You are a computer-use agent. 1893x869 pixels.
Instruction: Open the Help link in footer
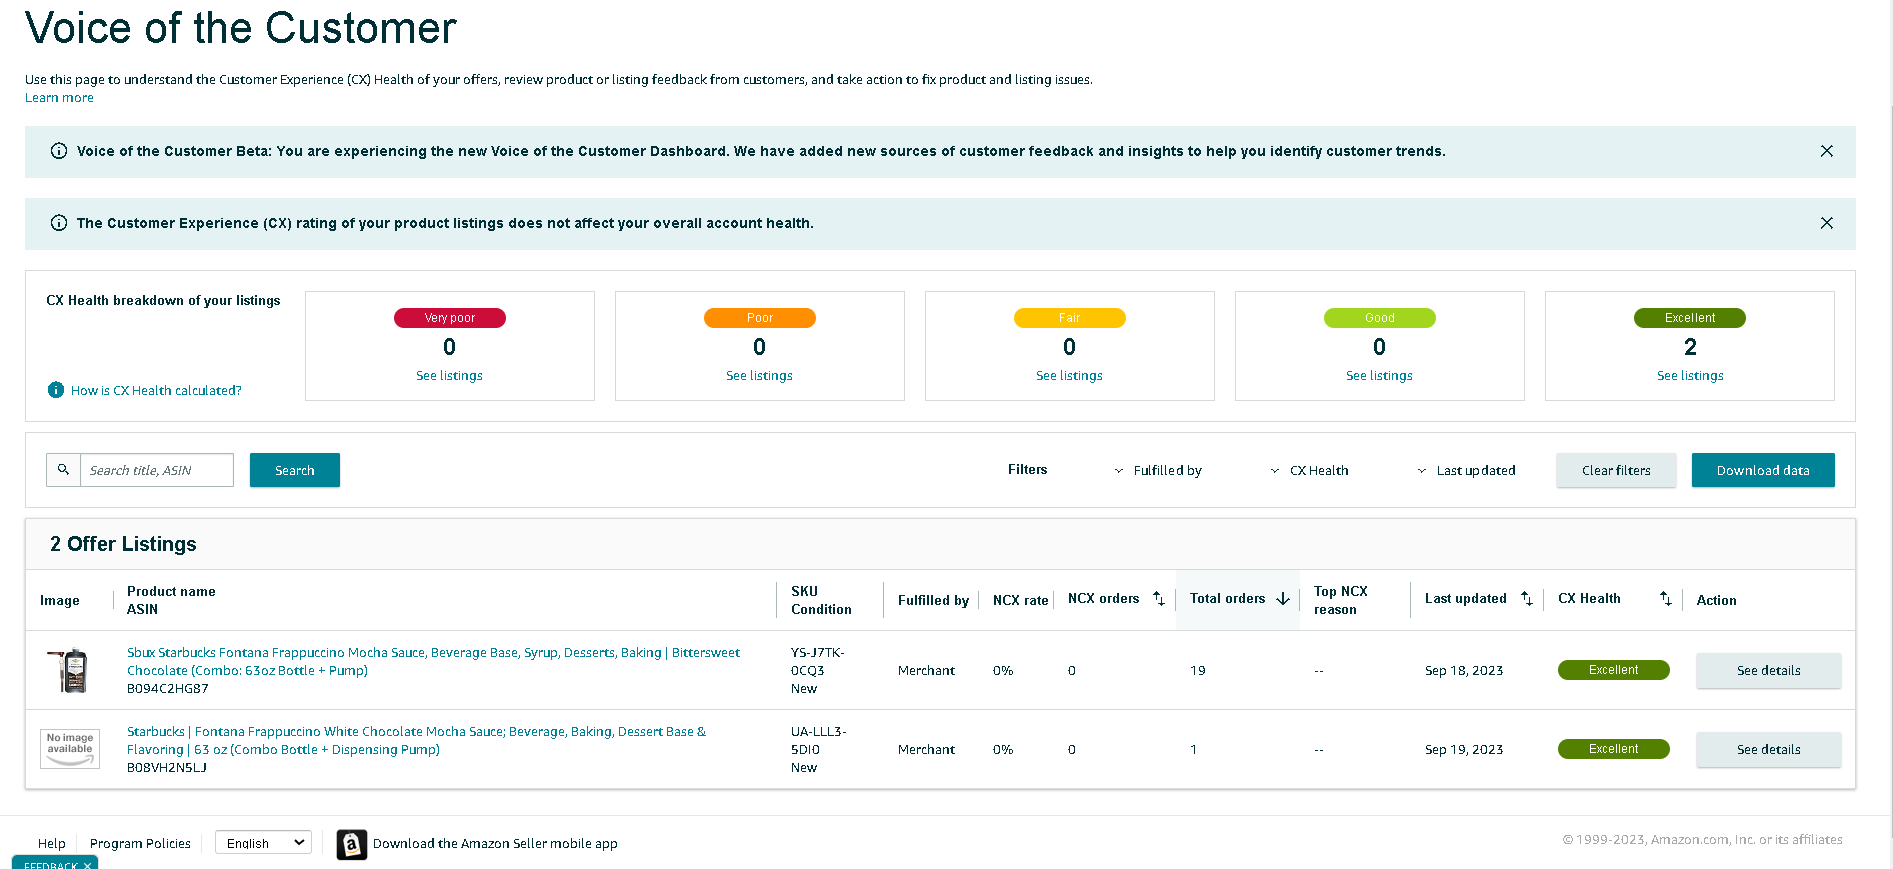[x=52, y=844]
